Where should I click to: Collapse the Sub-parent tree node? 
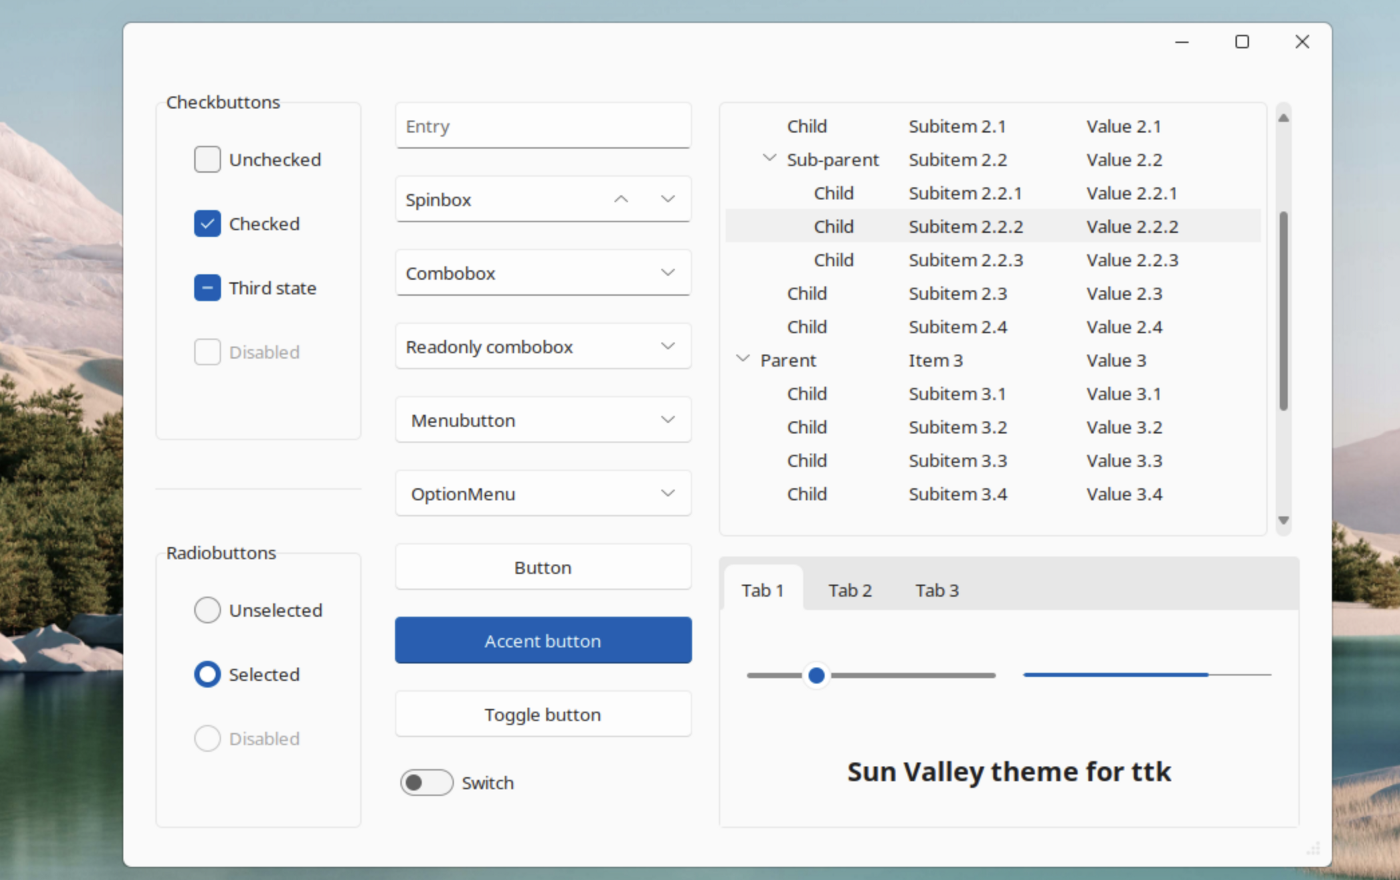coord(769,157)
